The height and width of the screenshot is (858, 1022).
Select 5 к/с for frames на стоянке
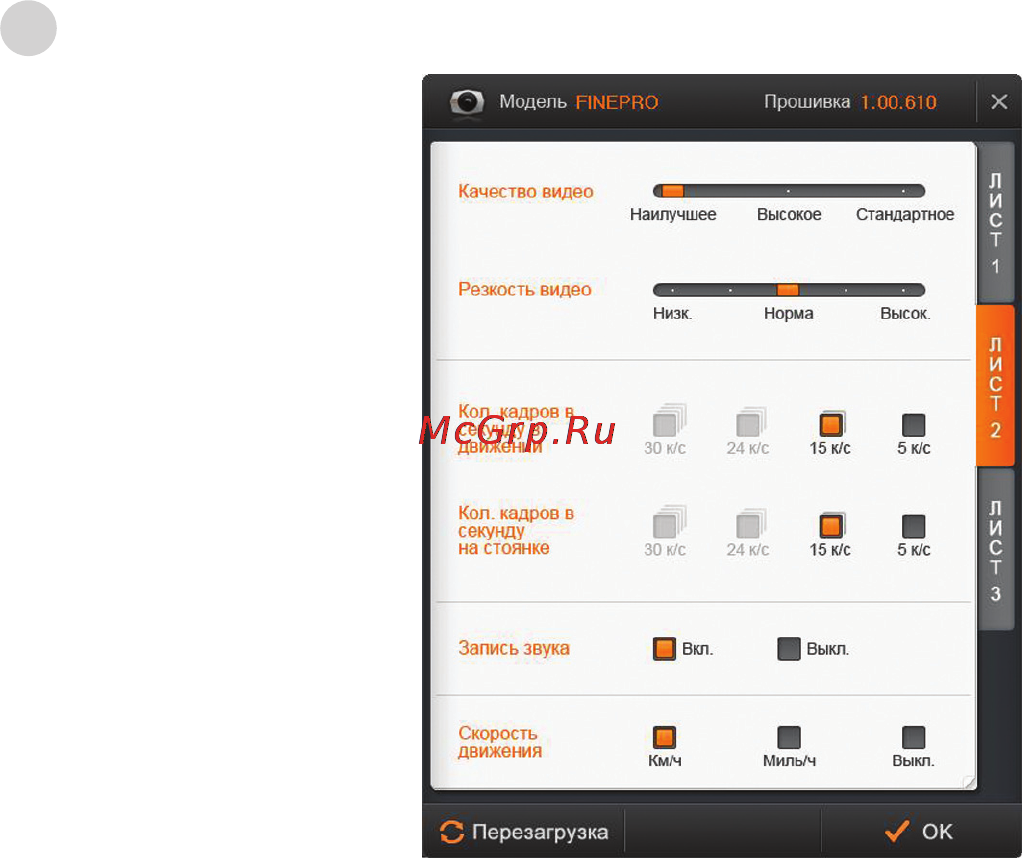914,526
